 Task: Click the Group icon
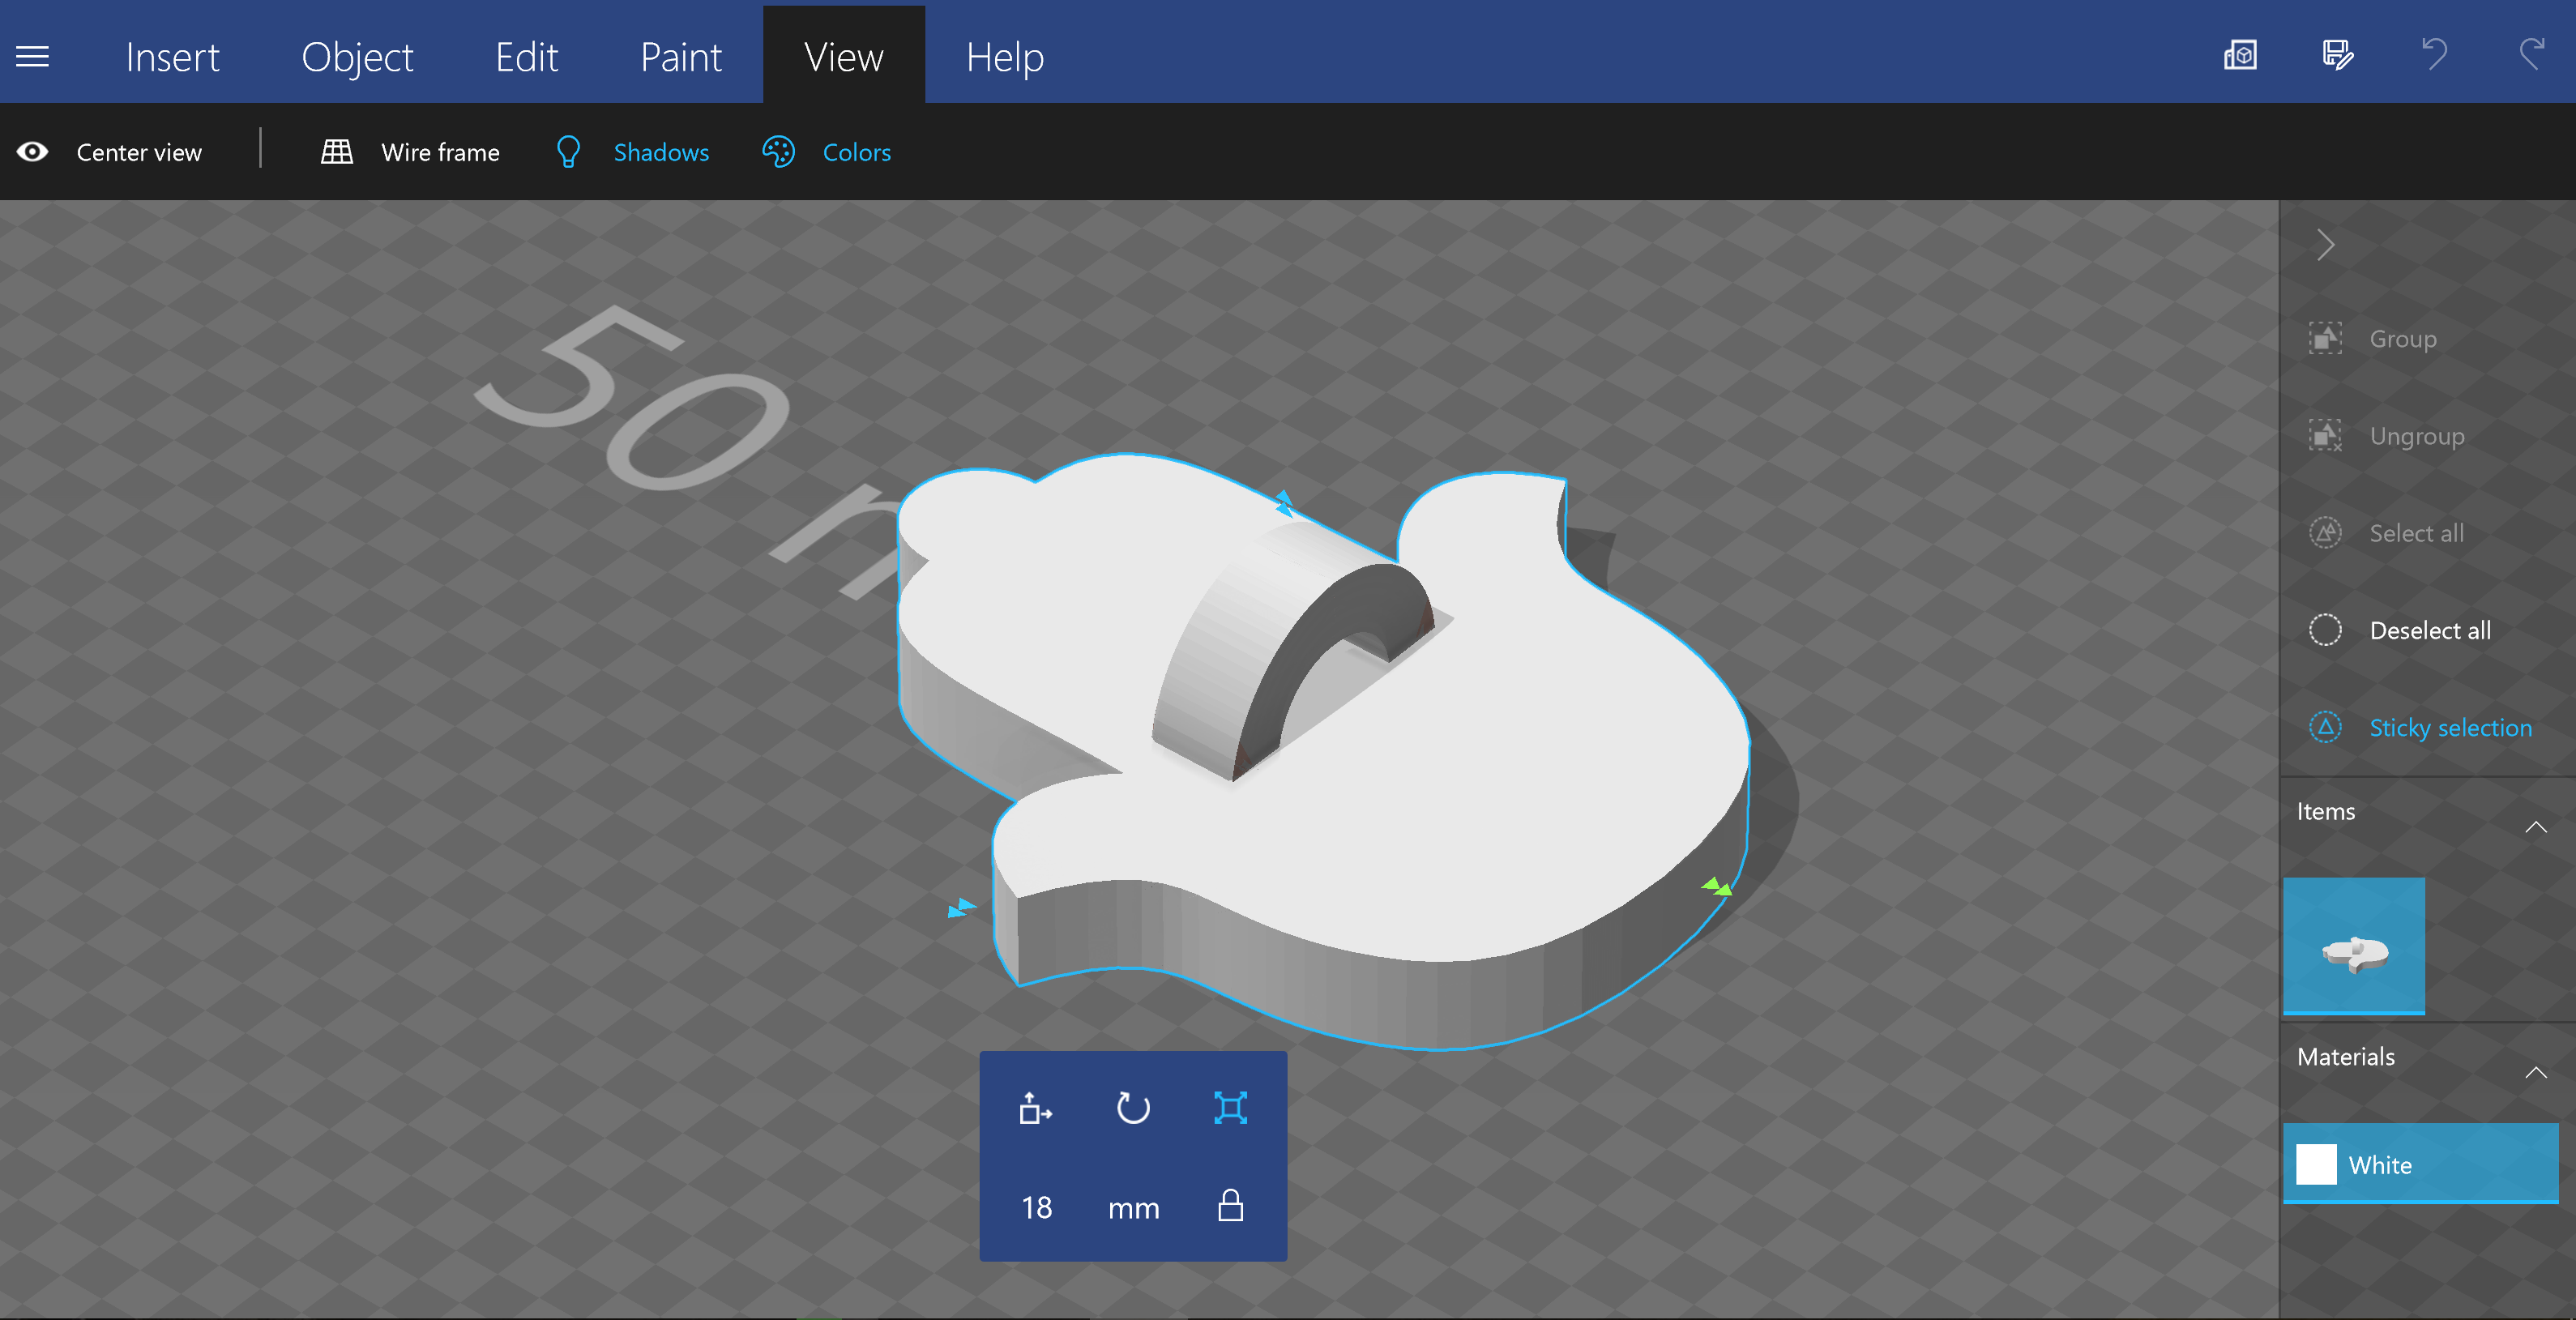2325,338
